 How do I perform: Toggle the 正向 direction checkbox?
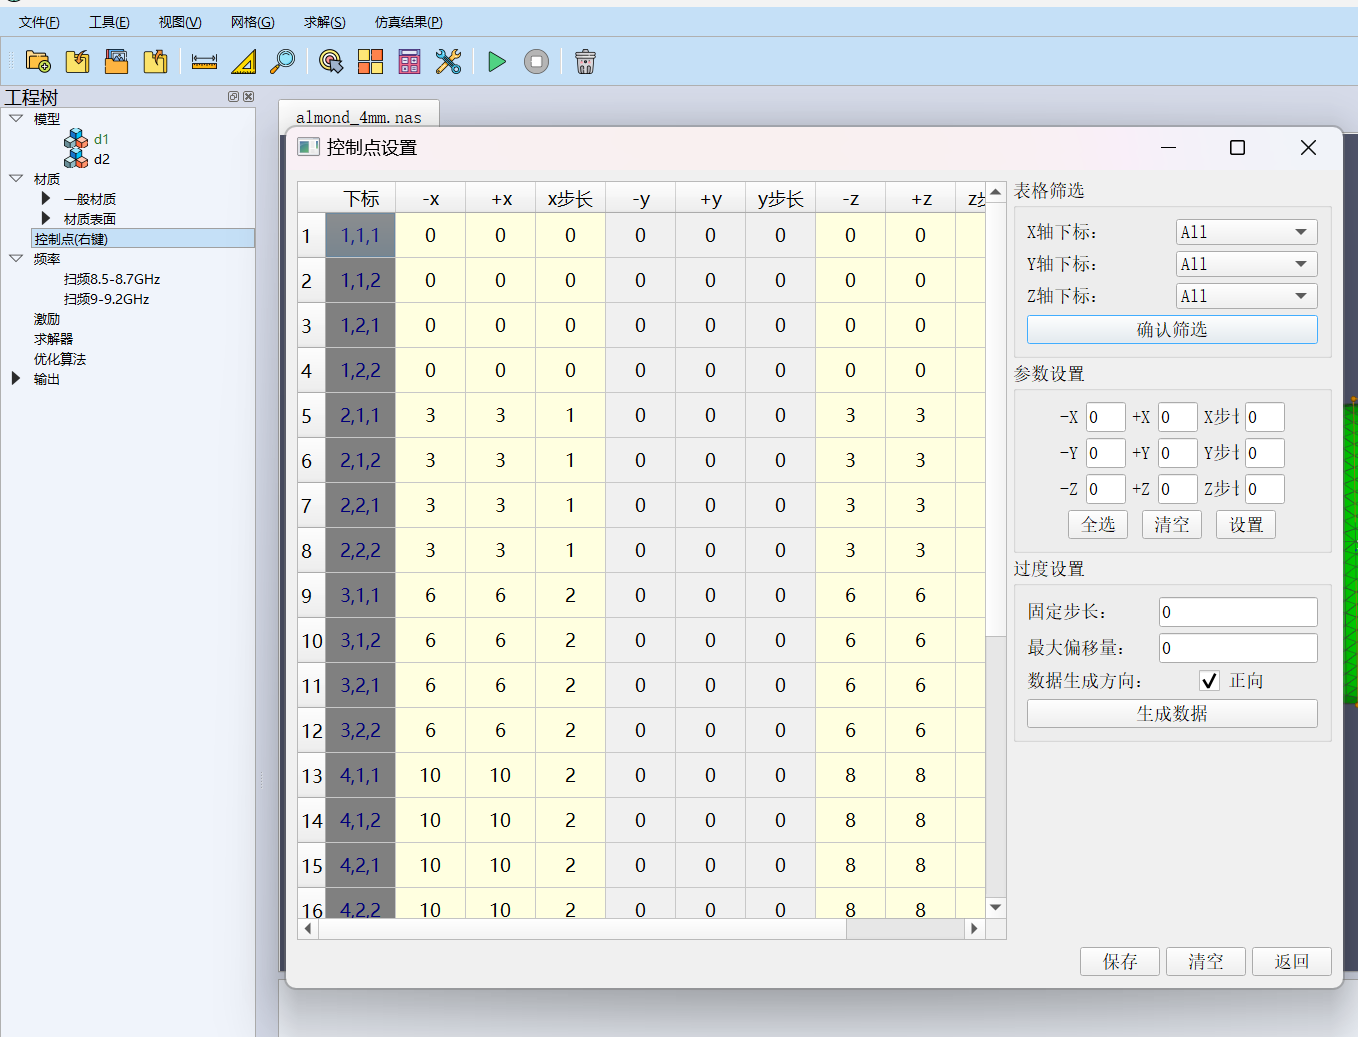1210,681
